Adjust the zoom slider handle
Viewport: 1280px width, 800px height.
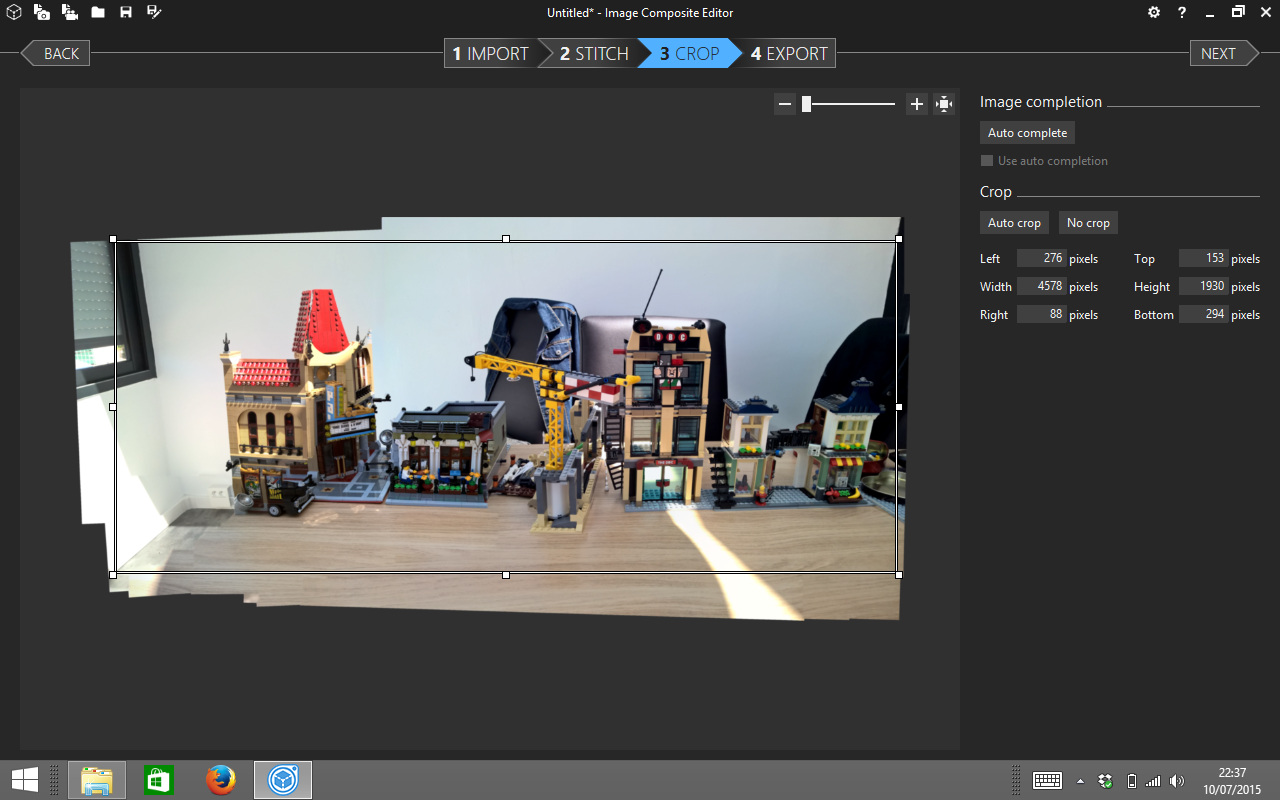click(806, 104)
